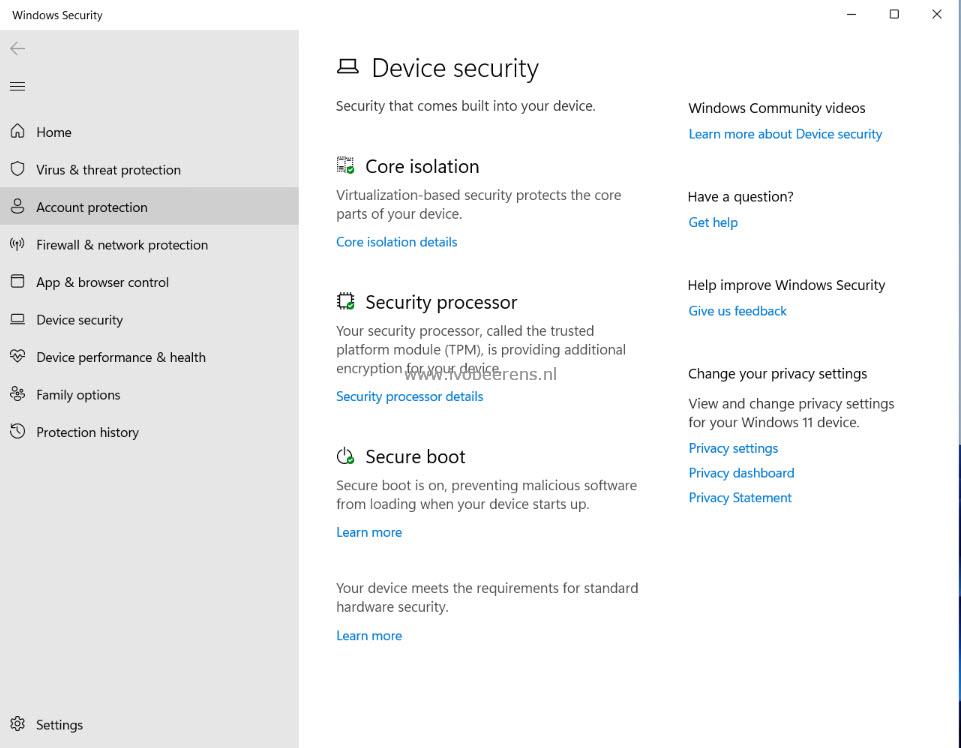This screenshot has height=748, width=961.
Task: Click the Device security page title
Action: (x=455, y=67)
